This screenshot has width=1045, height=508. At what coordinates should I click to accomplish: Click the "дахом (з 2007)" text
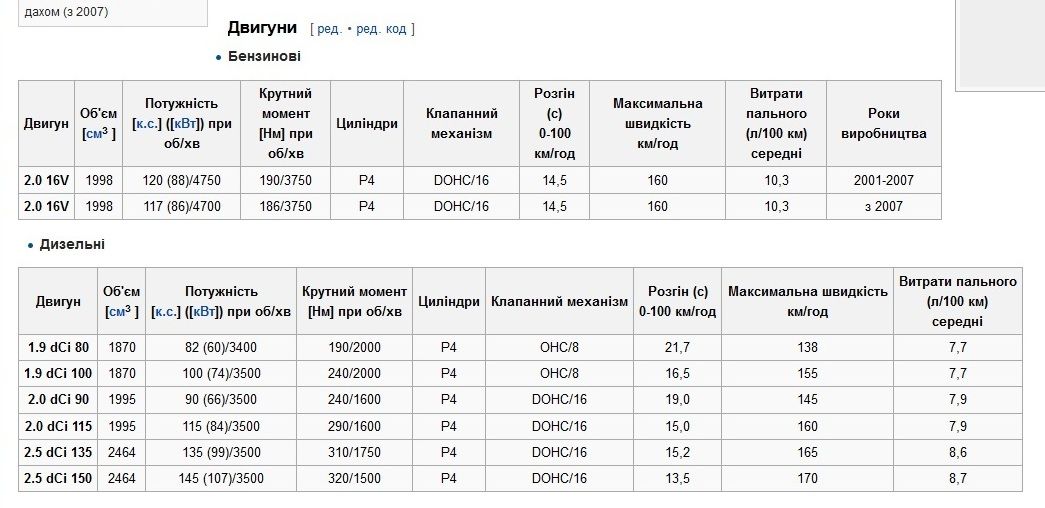66,12
